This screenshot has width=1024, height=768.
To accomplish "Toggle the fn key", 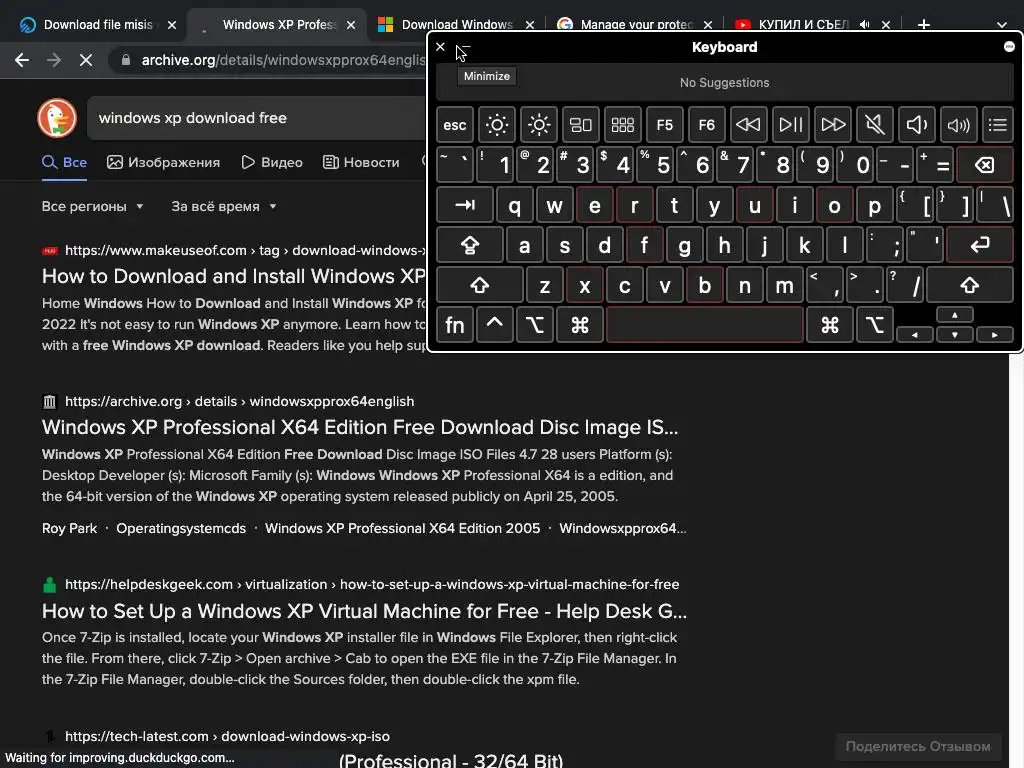I will (x=455, y=325).
